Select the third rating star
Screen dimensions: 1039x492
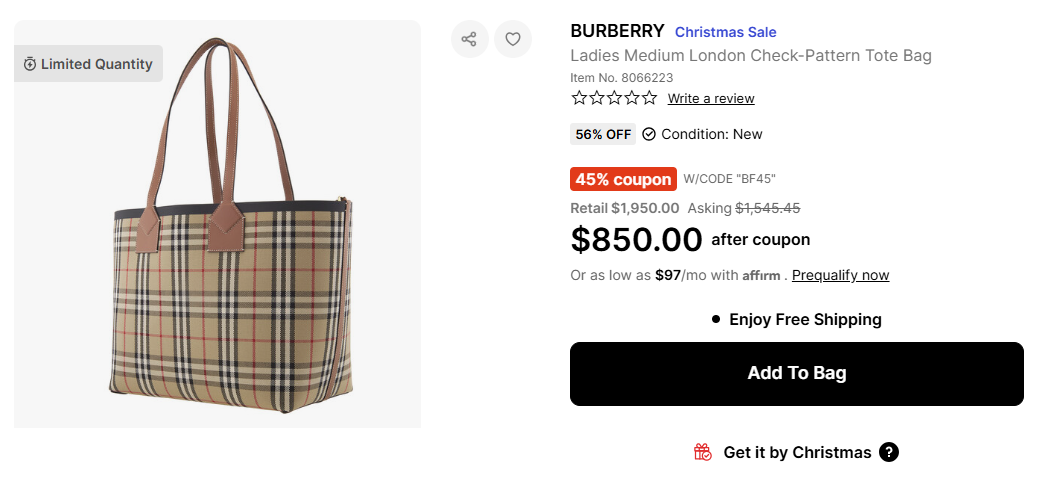[614, 98]
